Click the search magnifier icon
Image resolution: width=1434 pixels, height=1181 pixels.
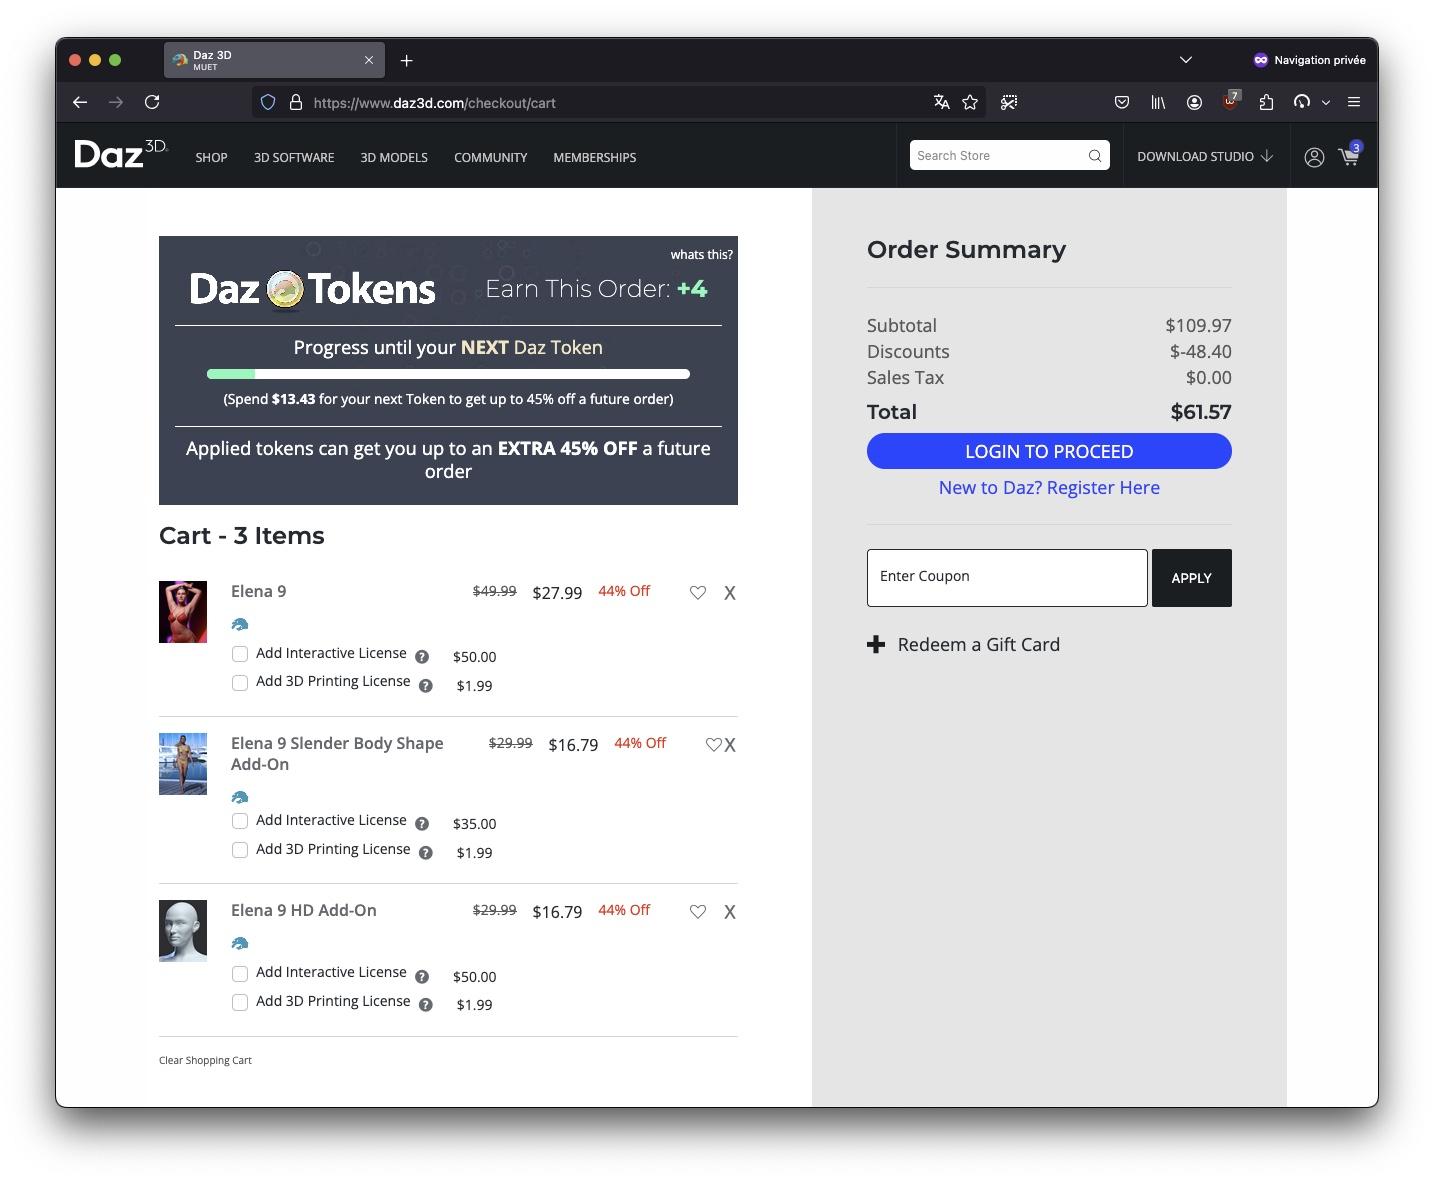pos(1095,156)
